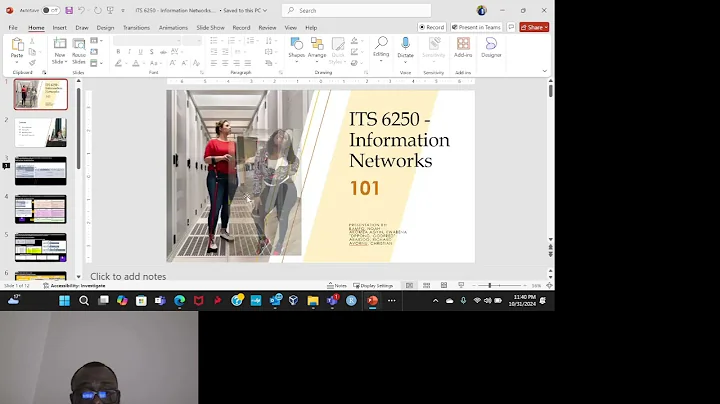Switch to the Animations tab
The image size is (720, 404).
click(x=173, y=28)
